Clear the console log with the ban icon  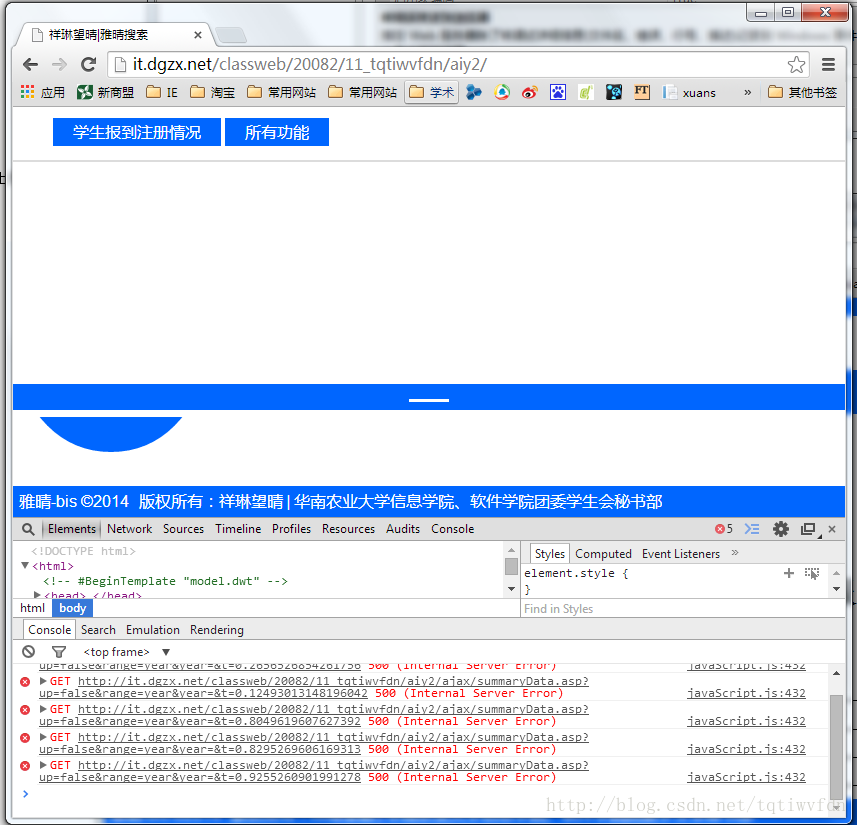click(x=28, y=652)
